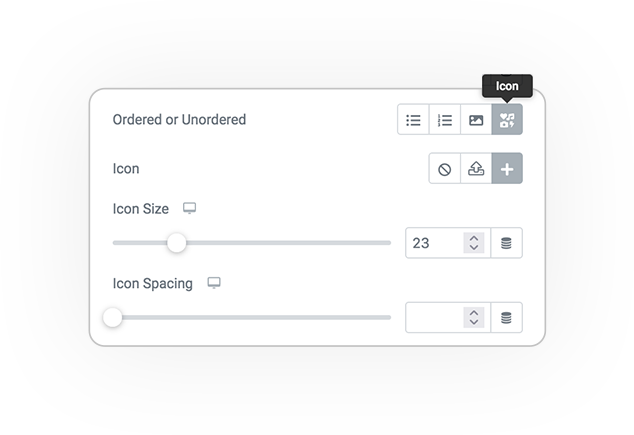Screen dimensions: 634x435
Task: Choose the ordered numbered list option
Action: [445, 120]
